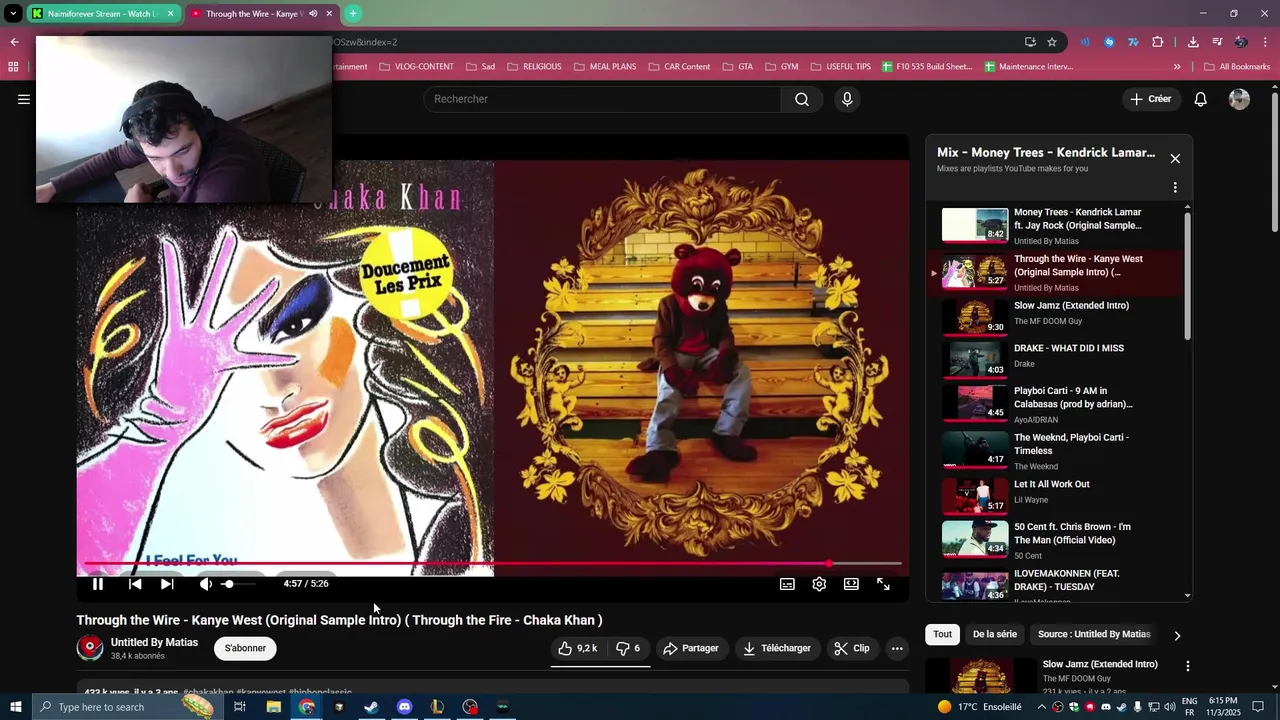Viewport: 1280px width, 720px height.
Task: Open the Shazam browser extension
Action: 1109,42
